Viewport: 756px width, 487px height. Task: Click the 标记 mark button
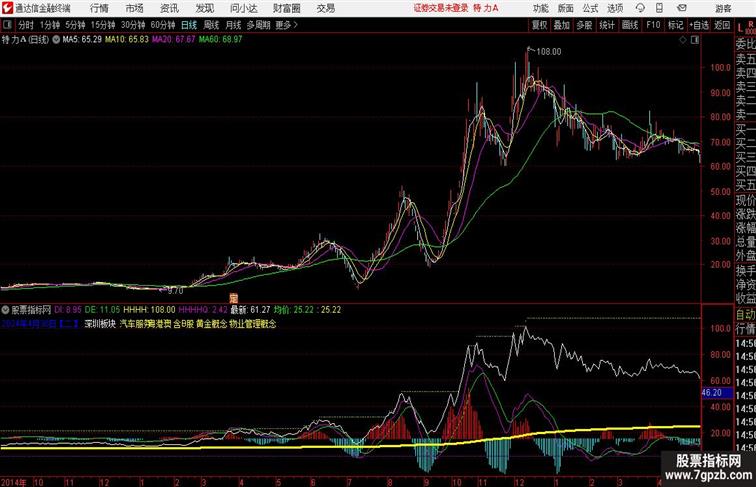click(x=675, y=25)
